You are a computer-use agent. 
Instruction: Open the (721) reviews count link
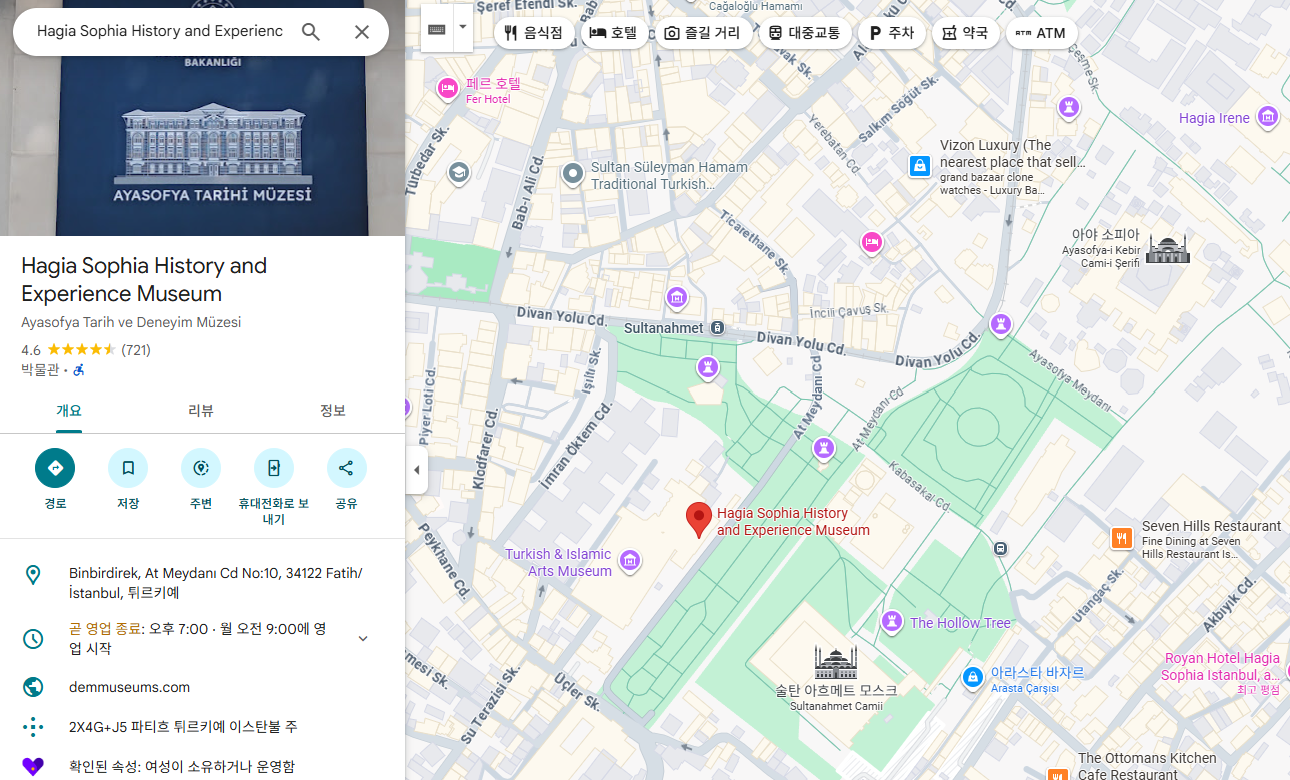click(136, 350)
